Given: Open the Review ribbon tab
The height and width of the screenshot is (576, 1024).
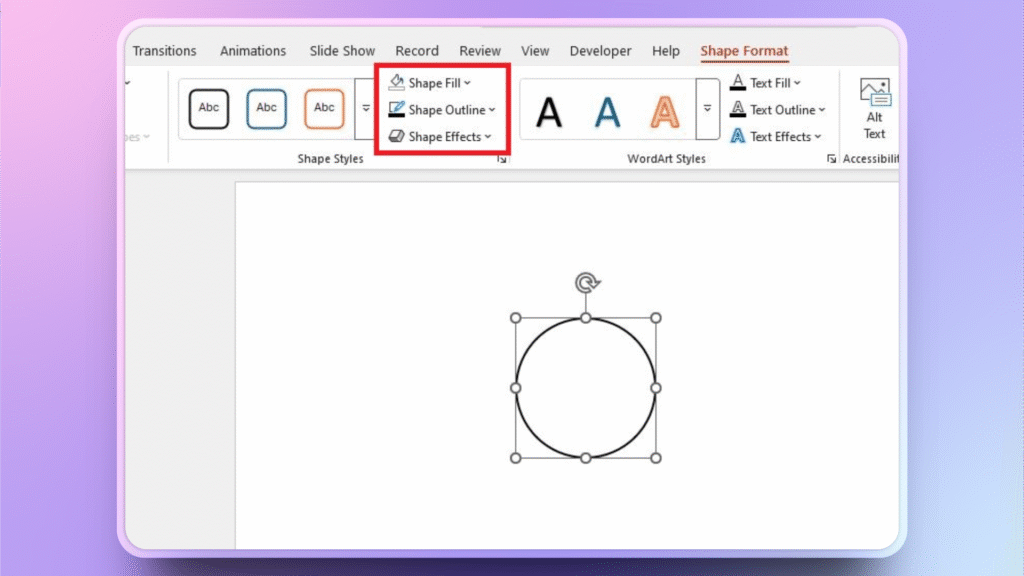Looking at the screenshot, I should pos(479,50).
